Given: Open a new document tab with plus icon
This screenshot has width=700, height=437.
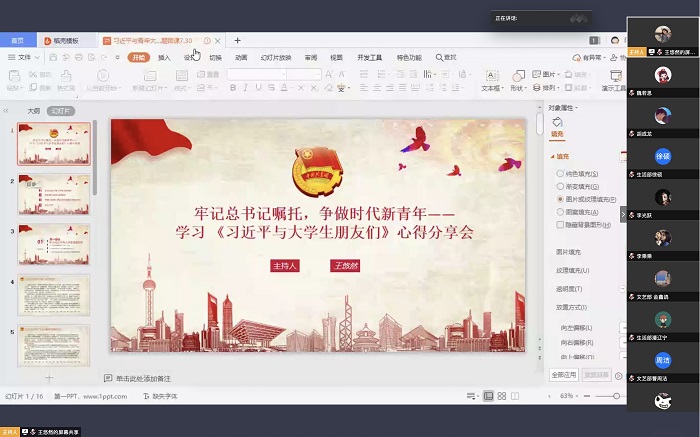Looking at the screenshot, I should 237,41.
